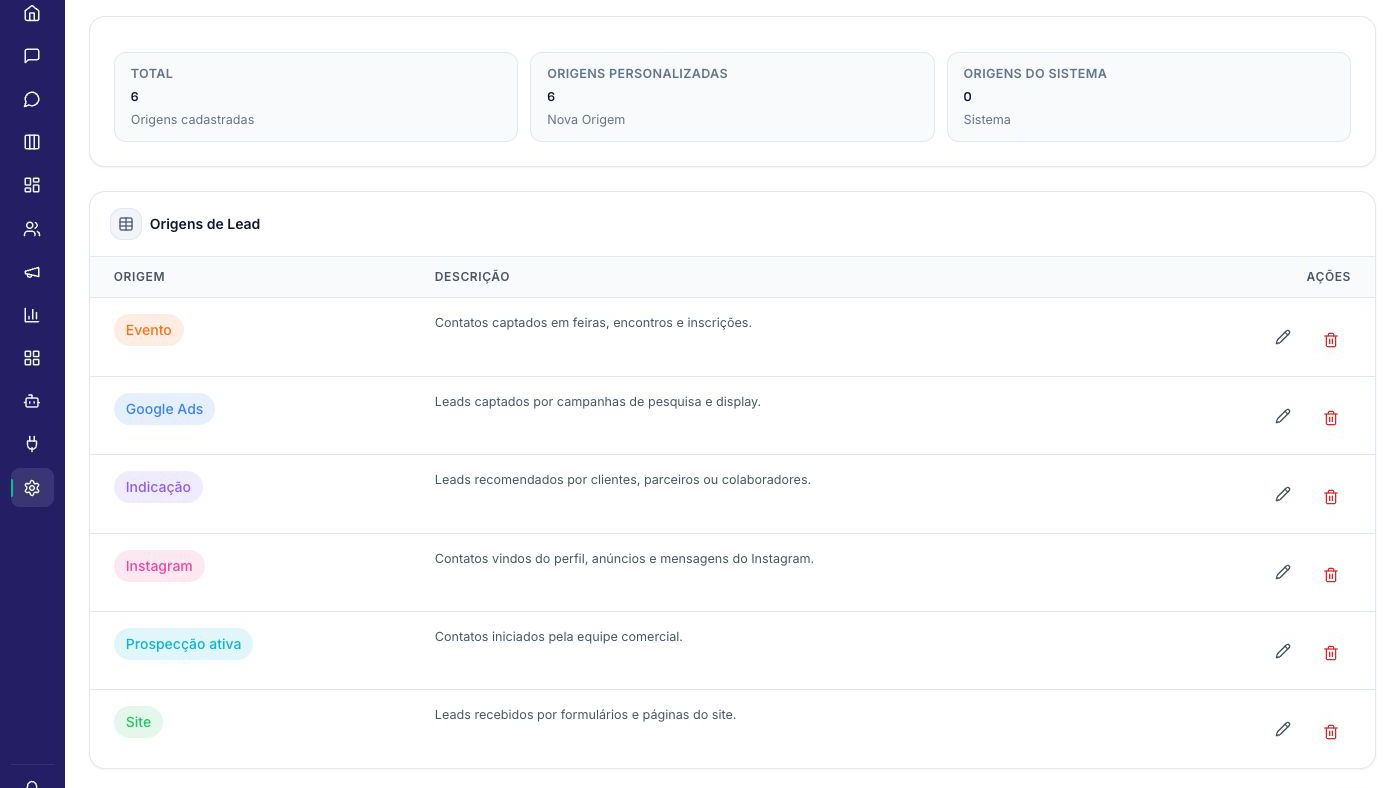Open the bar chart reports icon

32,315
